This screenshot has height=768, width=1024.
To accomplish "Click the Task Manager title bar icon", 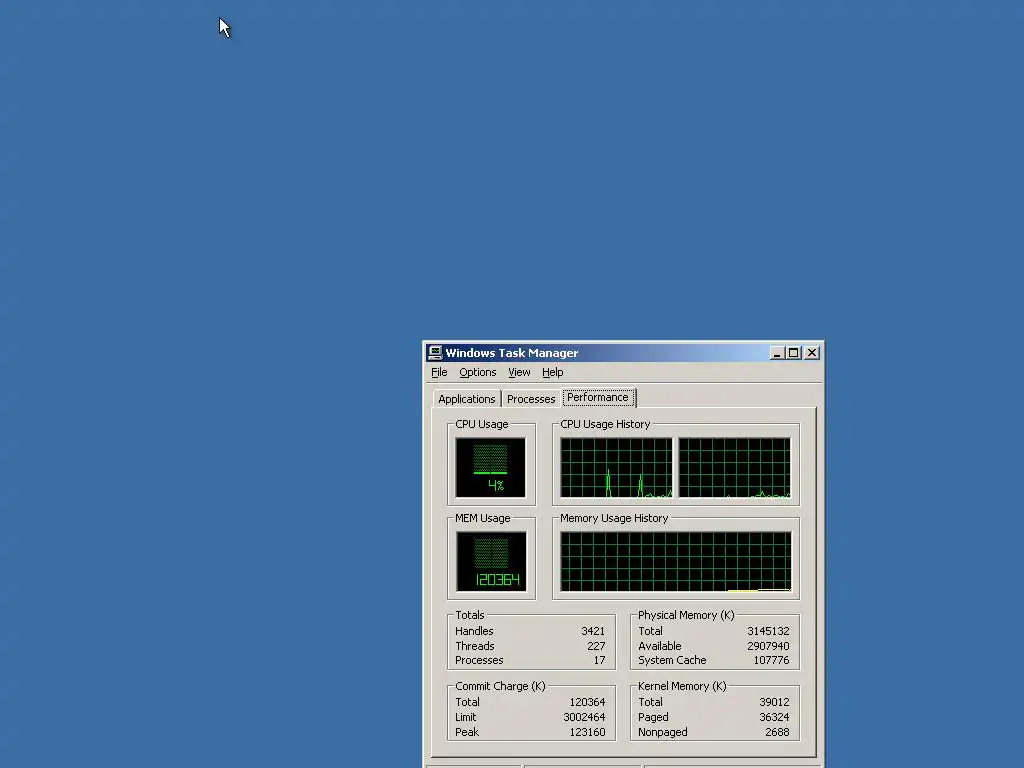I will [435, 353].
